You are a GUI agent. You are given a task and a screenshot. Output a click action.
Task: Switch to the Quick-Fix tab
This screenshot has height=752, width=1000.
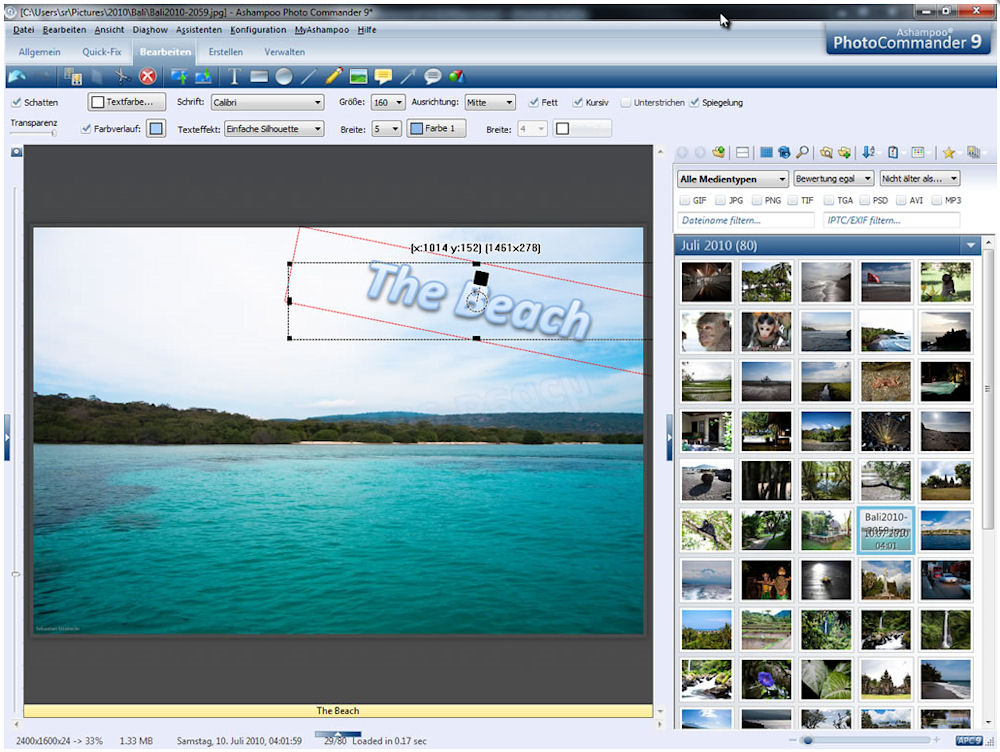[x=101, y=52]
